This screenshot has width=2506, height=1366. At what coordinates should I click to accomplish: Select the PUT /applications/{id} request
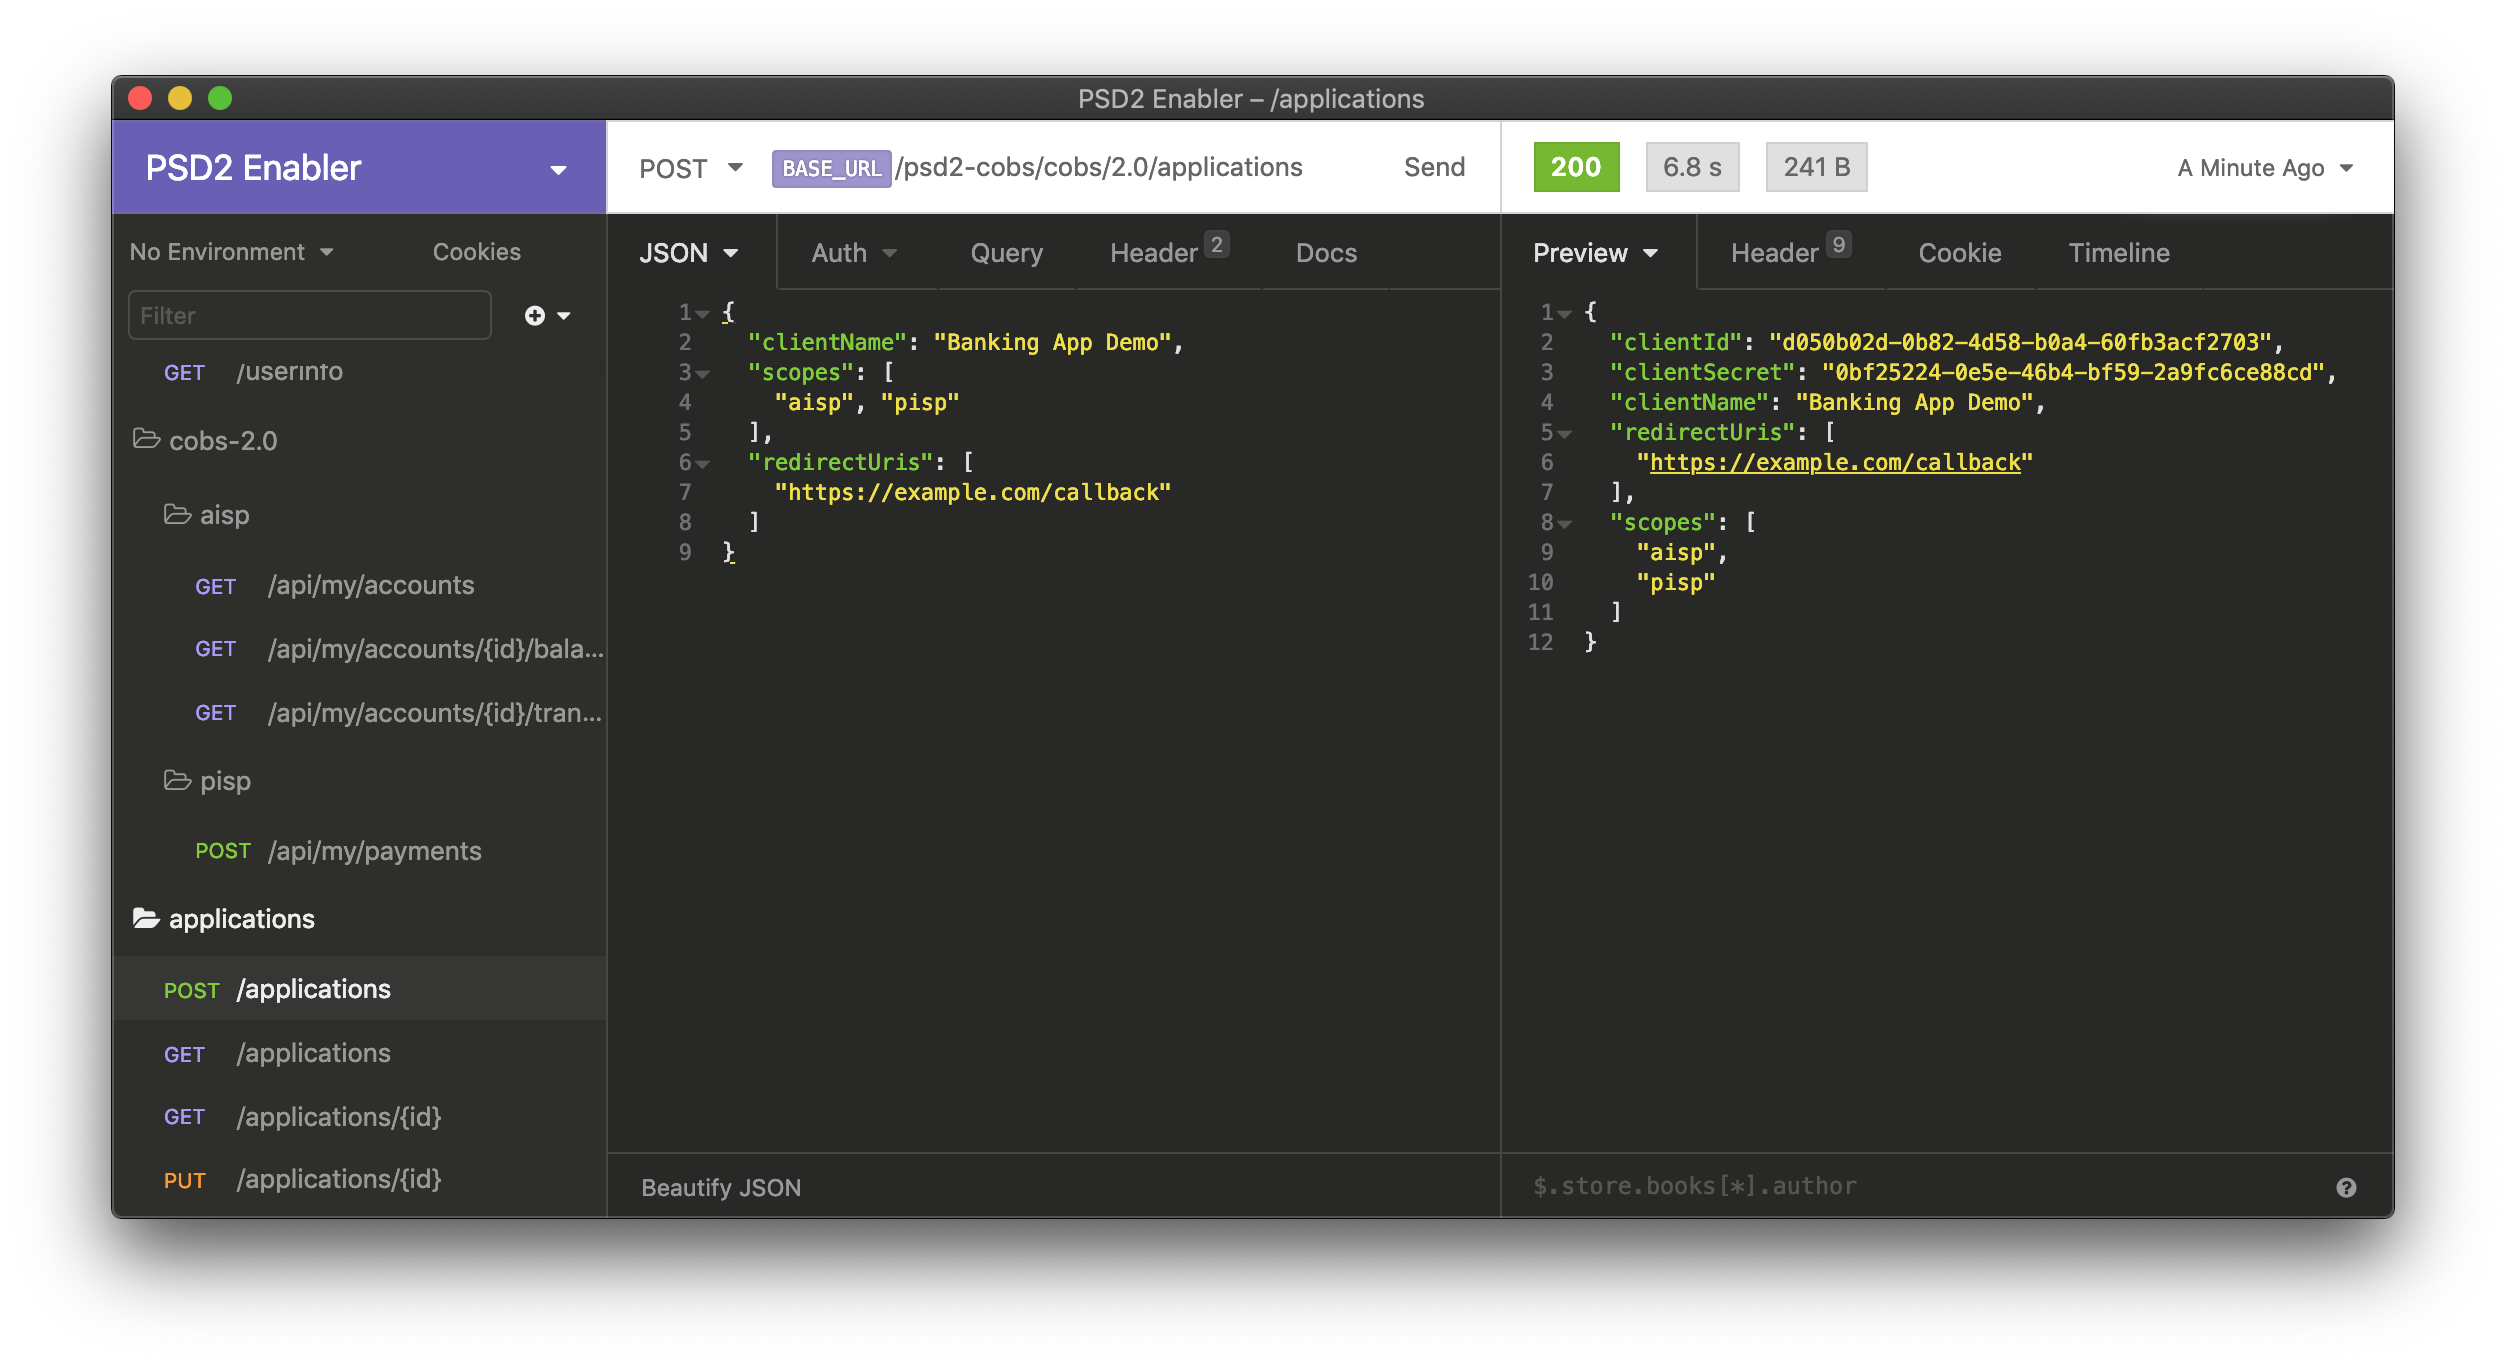pyautogui.click(x=360, y=1180)
